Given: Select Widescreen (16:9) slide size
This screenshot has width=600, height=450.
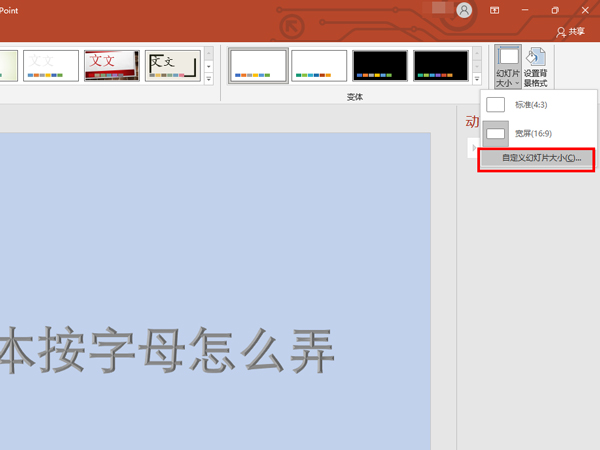Looking at the screenshot, I should [530, 132].
